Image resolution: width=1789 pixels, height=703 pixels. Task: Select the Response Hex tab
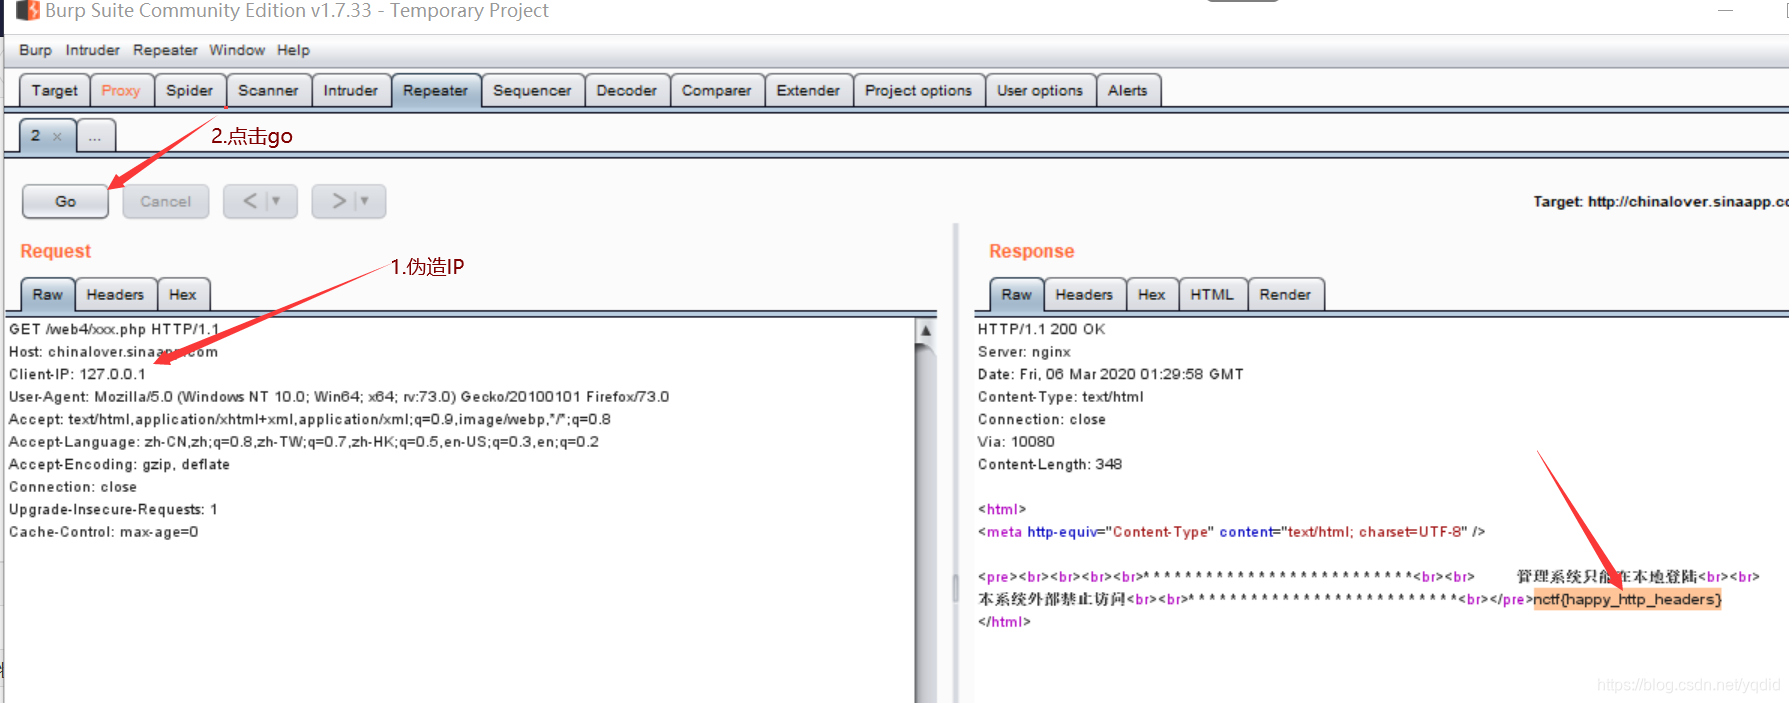point(1152,294)
